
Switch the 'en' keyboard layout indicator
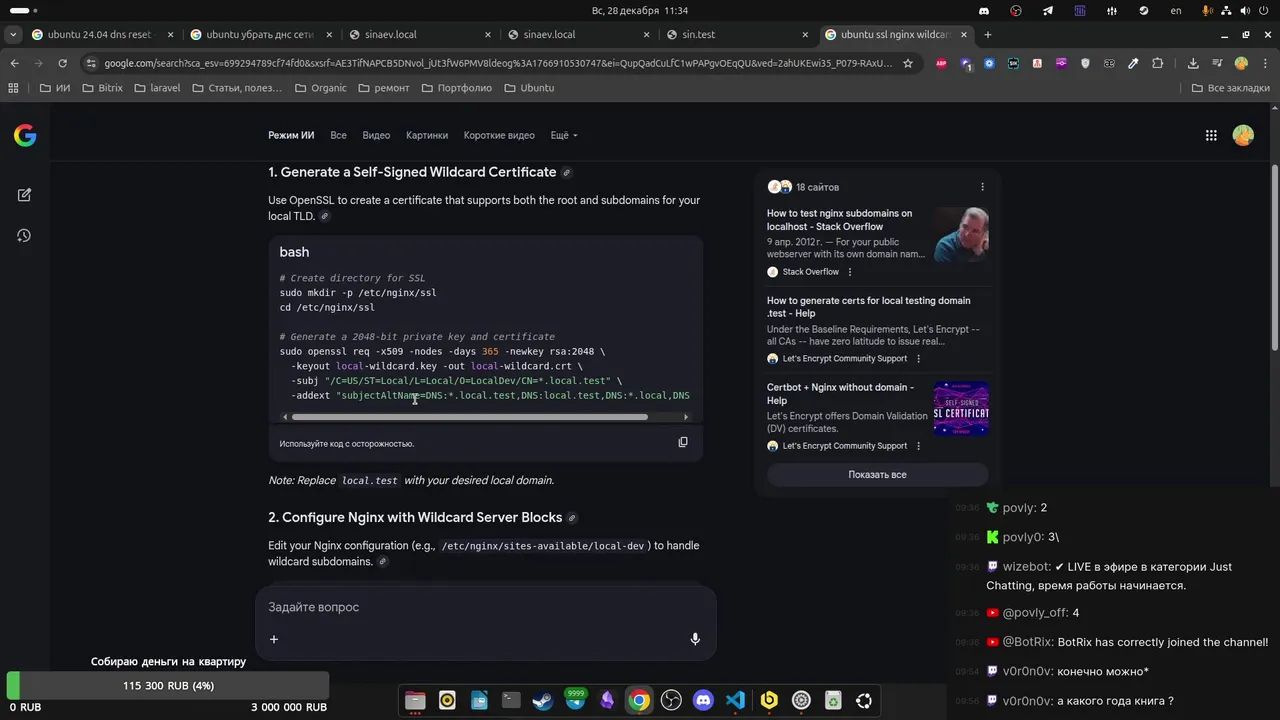pos(1176,11)
